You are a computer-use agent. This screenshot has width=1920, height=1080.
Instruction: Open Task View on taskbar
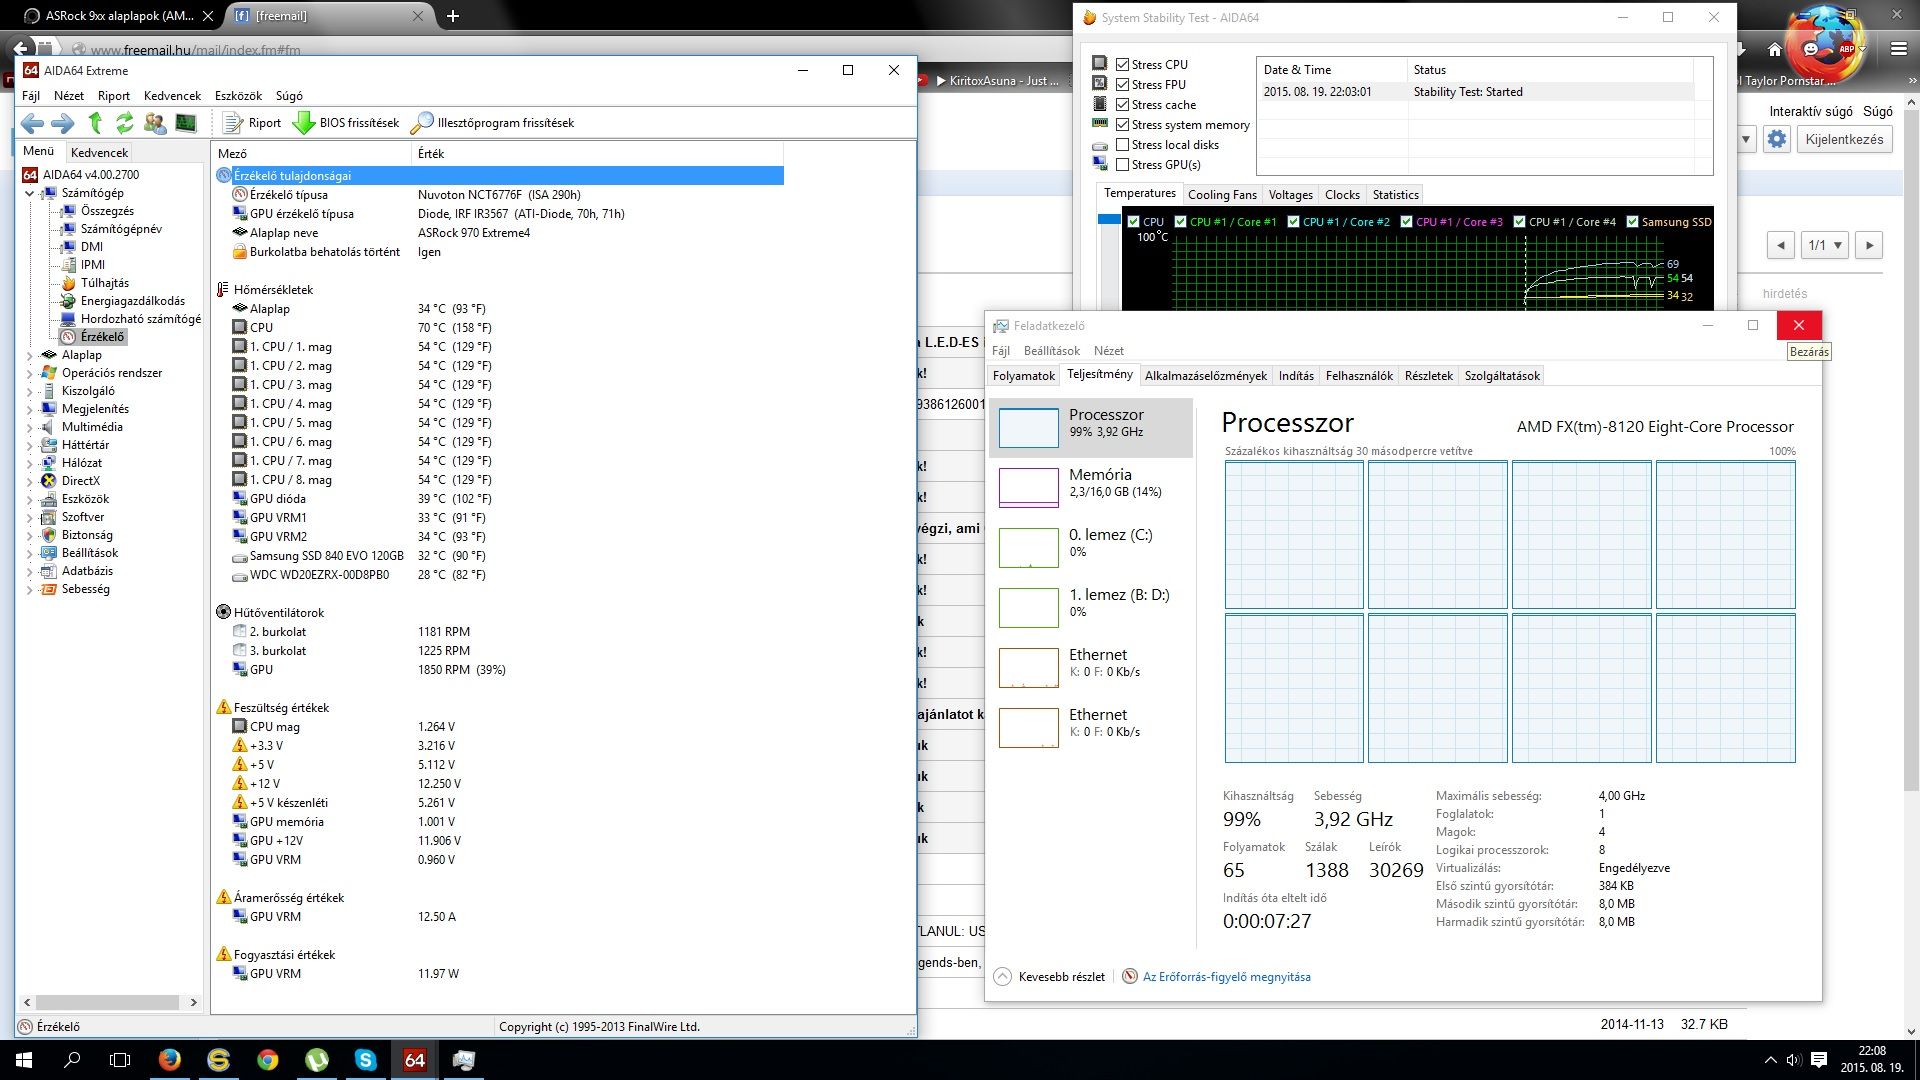click(120, 1060)
